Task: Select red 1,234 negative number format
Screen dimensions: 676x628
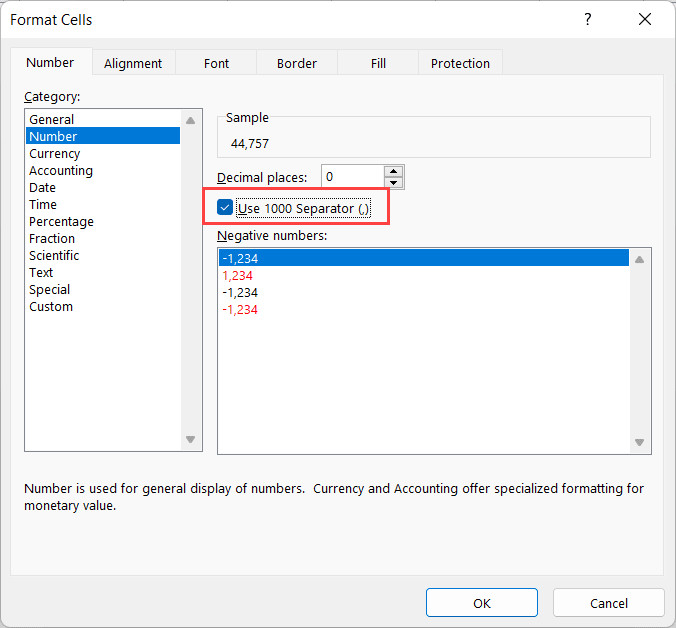Action: pyautogui.click(x=238, y=275)
